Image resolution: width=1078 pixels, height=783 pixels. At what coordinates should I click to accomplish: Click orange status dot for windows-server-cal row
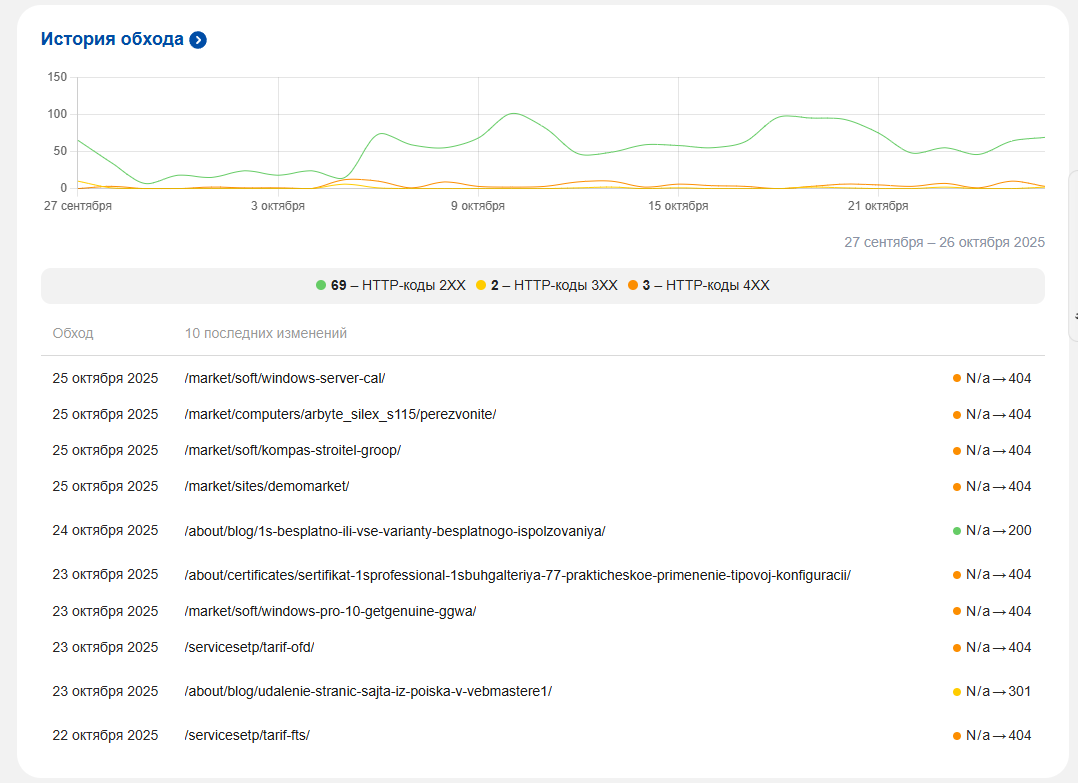(957, 378)
